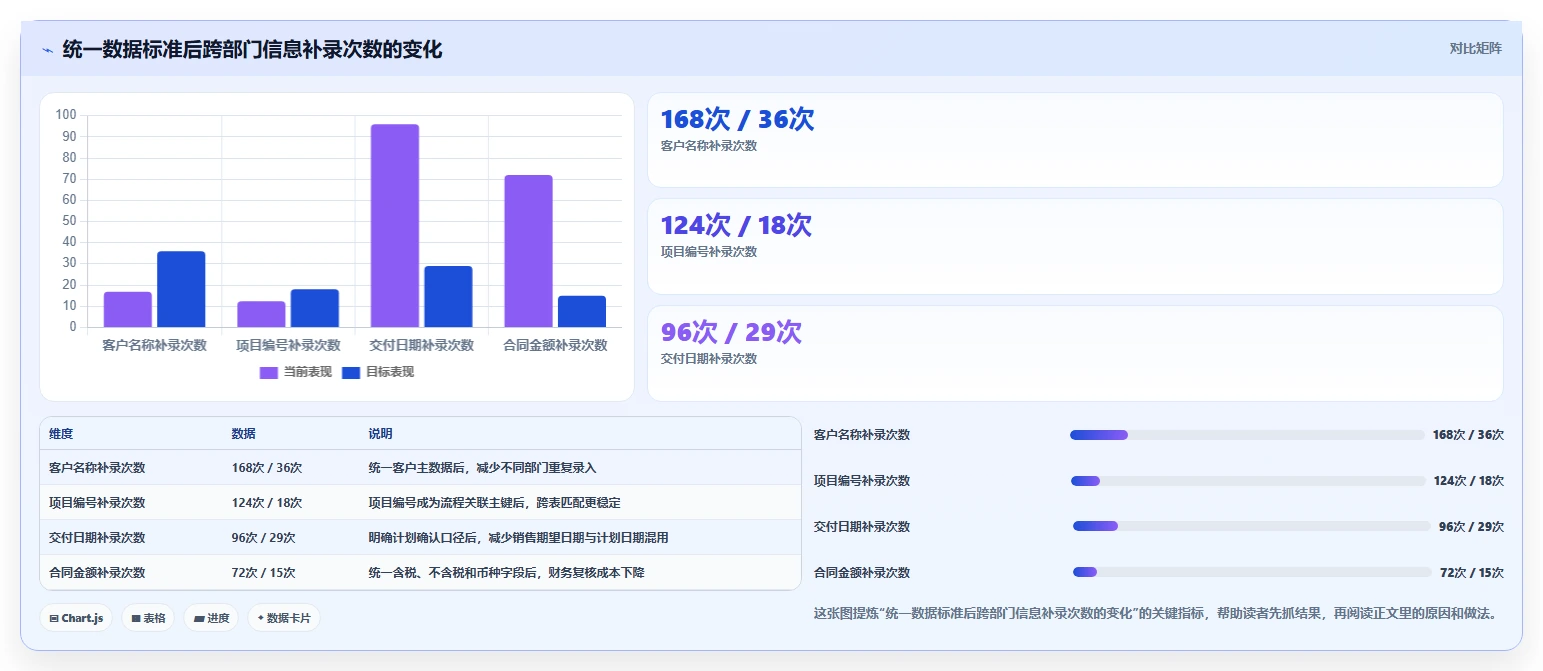Open the 168次 / 36次 data card
Image resolution: width=1543 pixels, height=671 pixels.
(x=1075, y=140)
